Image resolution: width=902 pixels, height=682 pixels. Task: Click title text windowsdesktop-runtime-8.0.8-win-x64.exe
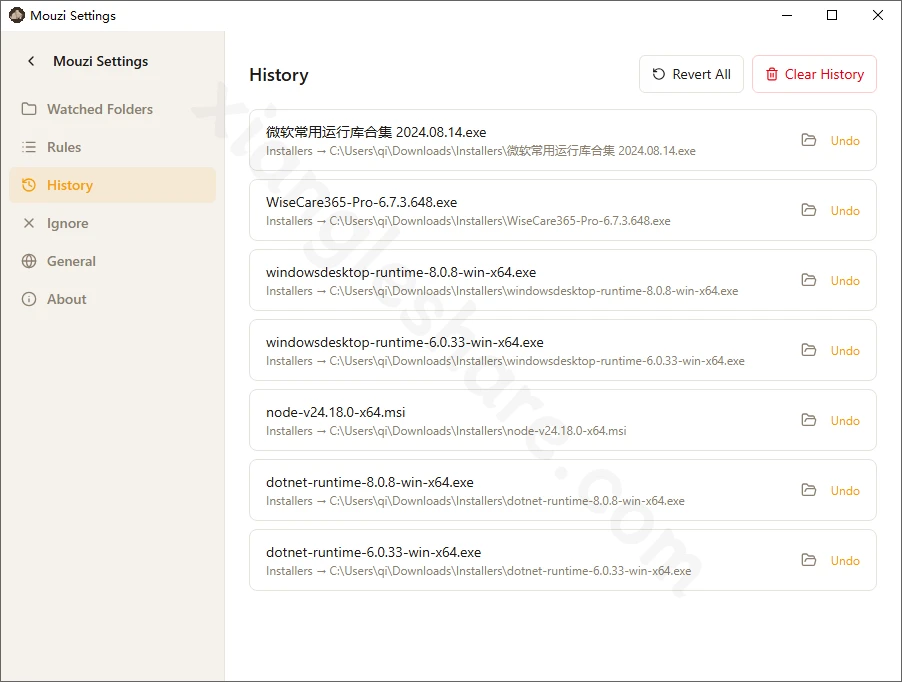(401, 273)
